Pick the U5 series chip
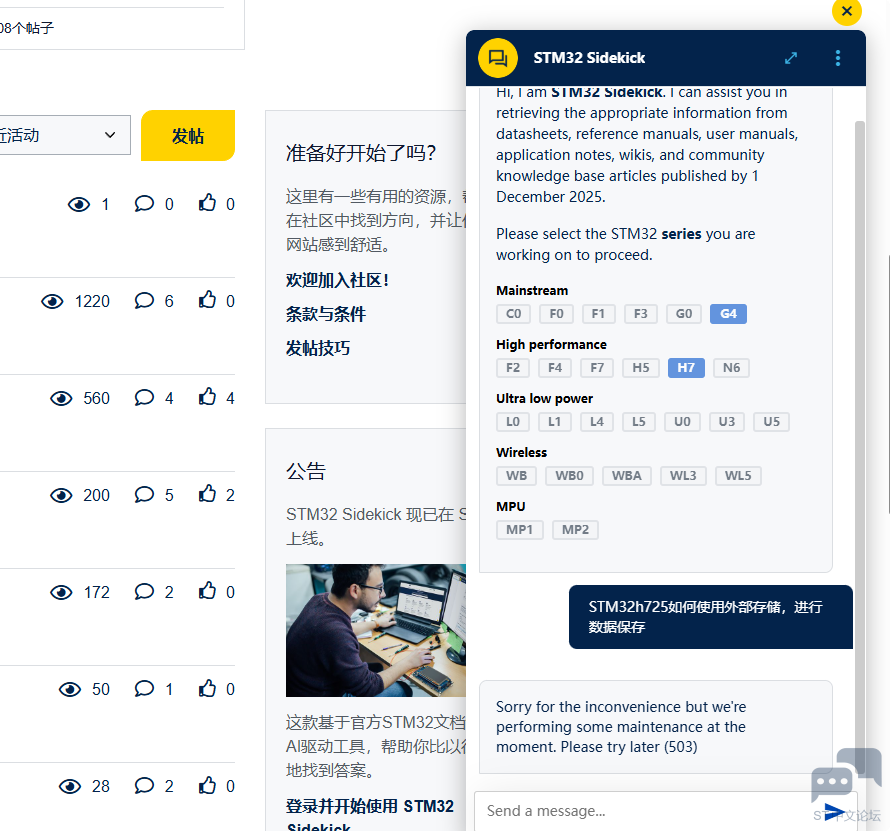 pyautogui.click(x=771, y=422)
